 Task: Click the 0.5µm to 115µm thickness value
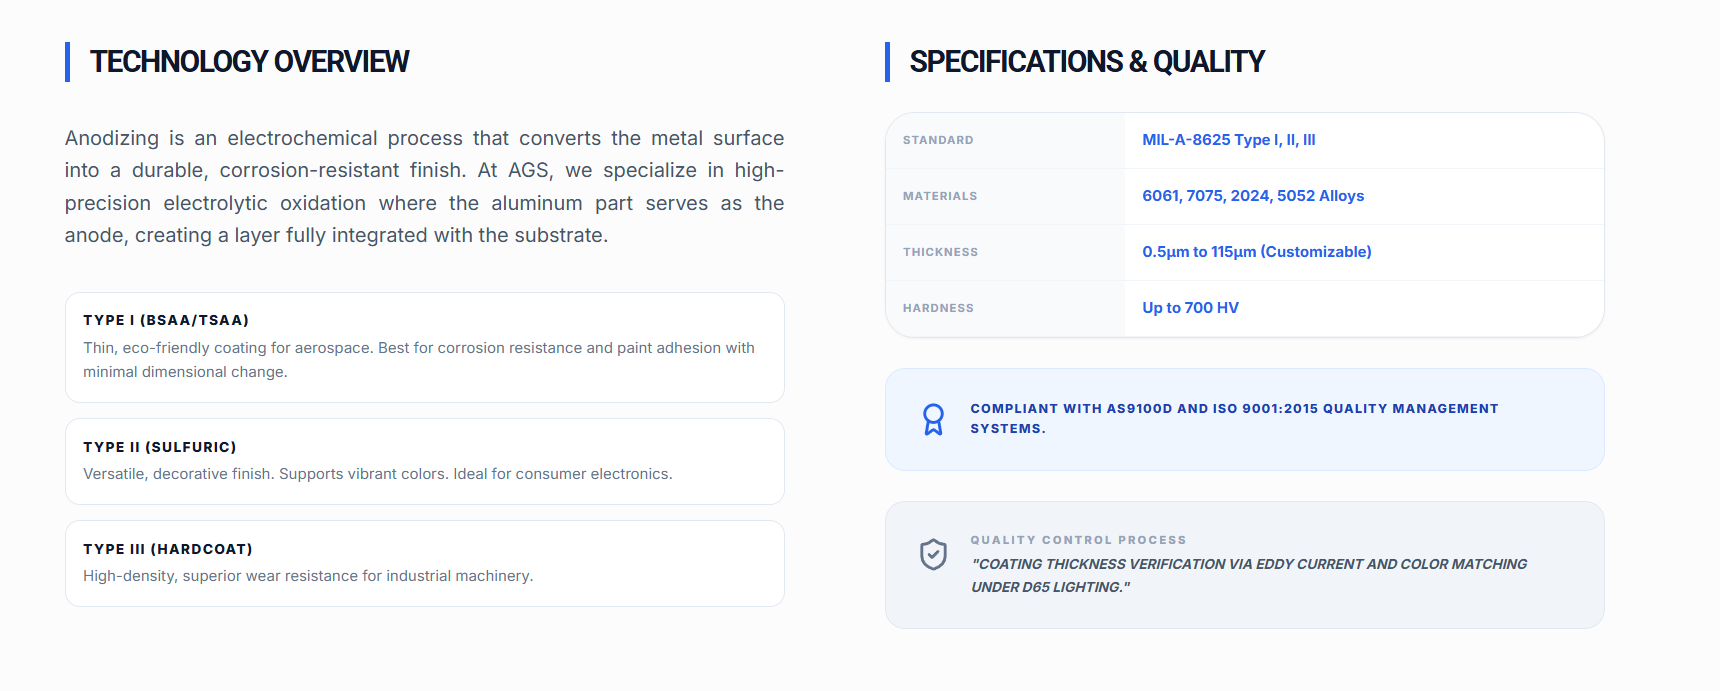pyautogui.click(x=1257, y=252)
